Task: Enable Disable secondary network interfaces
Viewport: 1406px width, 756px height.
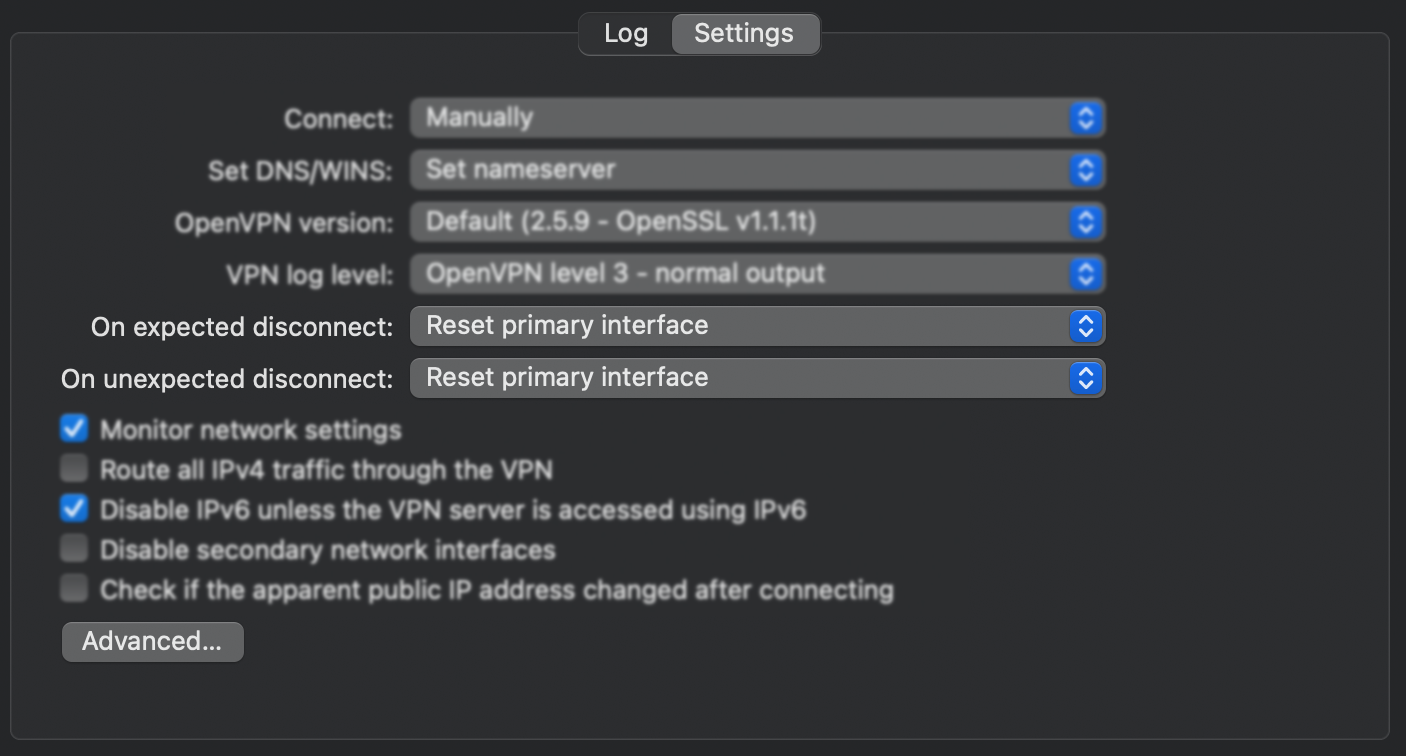Action: pos(74,549)
